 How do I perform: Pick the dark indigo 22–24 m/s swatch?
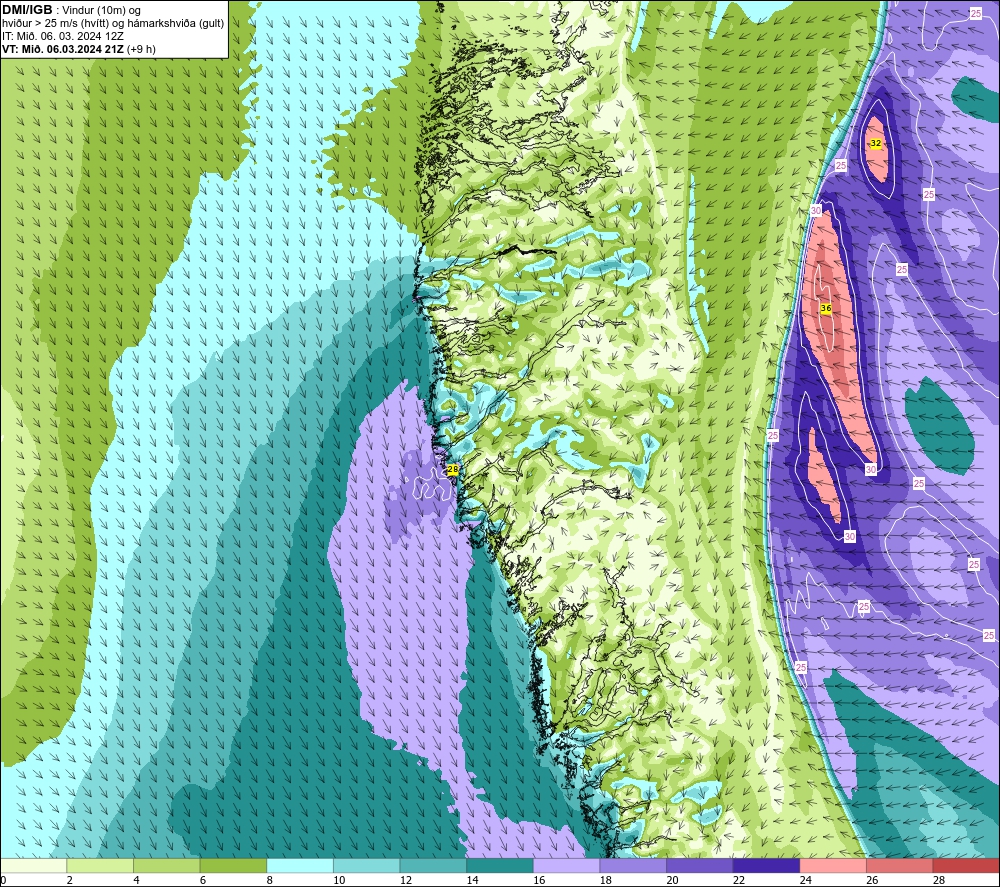(x=767, y=865)
